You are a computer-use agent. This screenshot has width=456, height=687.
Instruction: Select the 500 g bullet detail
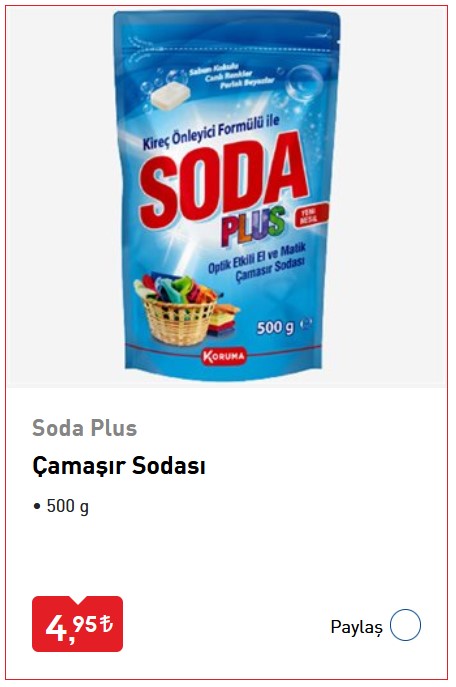tap(61, 506)
